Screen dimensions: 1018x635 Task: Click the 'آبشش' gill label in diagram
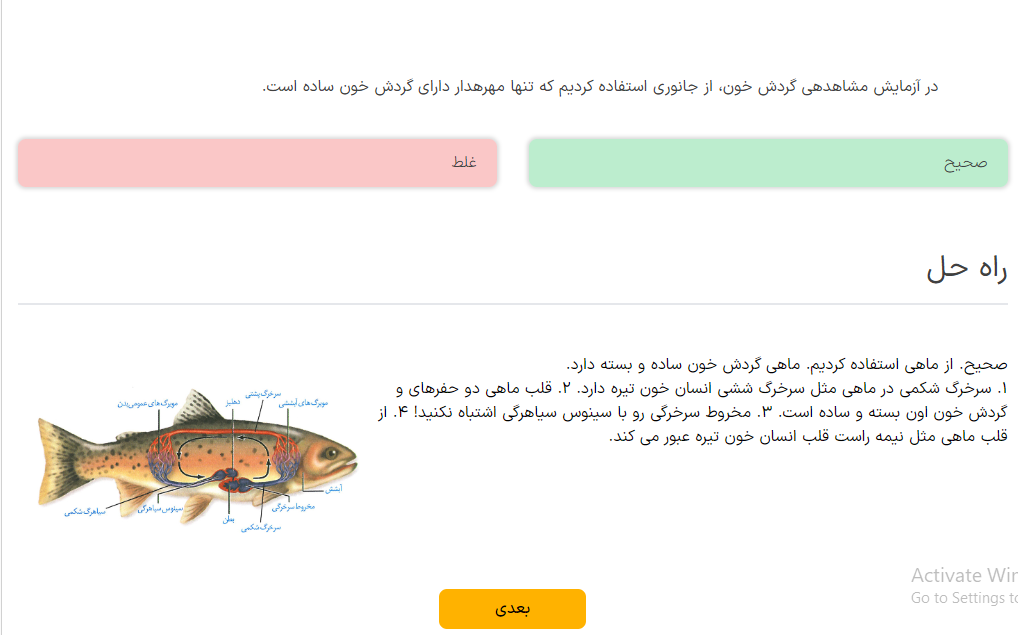[x=335, y=489]
